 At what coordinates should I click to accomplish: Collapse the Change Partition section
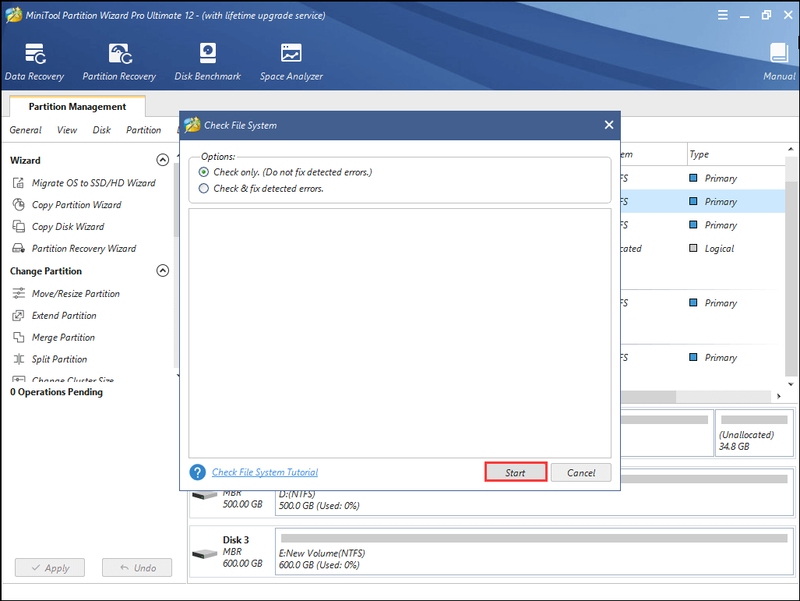point(162,270)
